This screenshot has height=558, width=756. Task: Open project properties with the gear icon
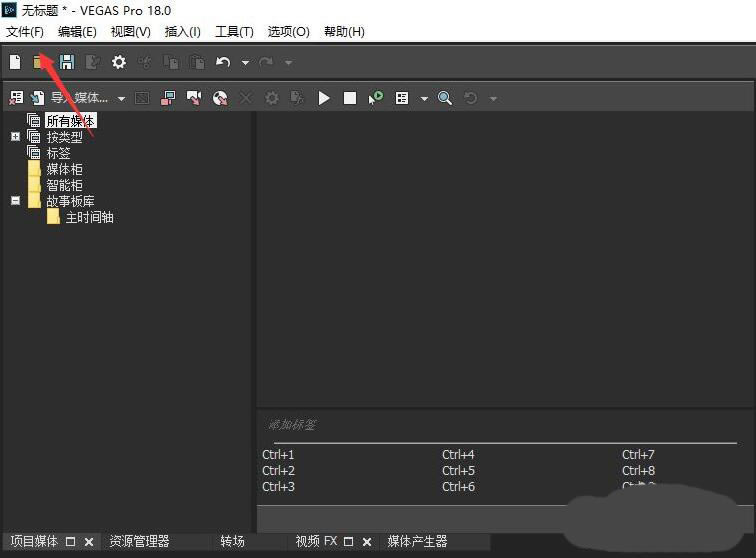(x=119, y=62)
